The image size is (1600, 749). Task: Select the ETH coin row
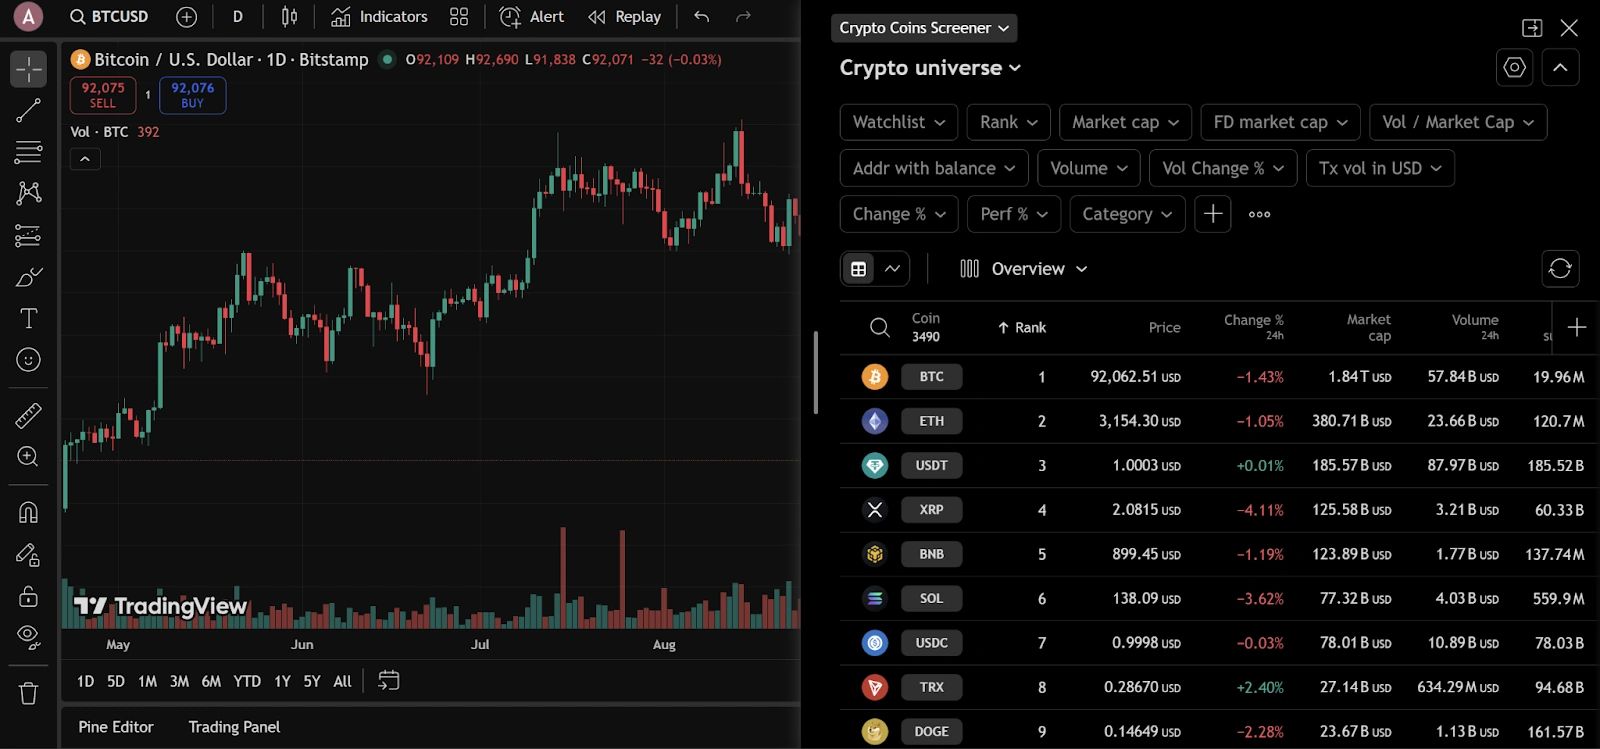click(x=931, y=421)
